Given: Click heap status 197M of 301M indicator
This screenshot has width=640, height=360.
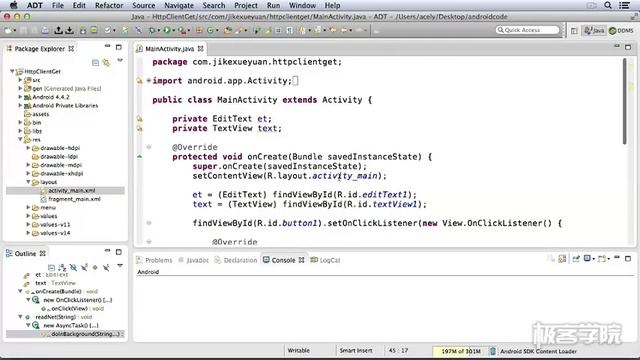Looking at the screenshot, I should [460, 351].
